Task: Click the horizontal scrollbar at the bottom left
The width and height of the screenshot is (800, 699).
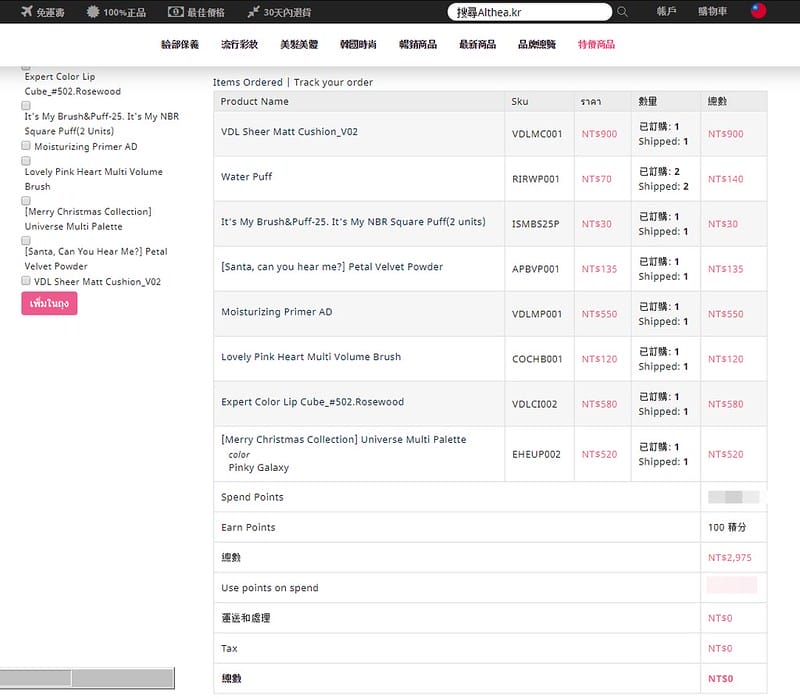Action: pos(87,677)
